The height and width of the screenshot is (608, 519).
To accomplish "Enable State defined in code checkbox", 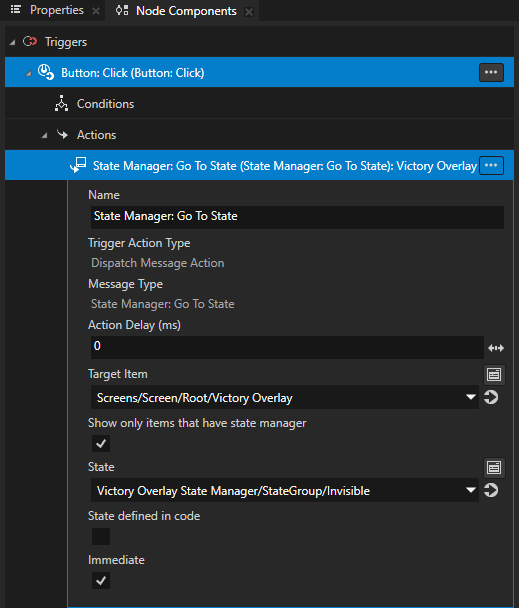I will (101, 536).
